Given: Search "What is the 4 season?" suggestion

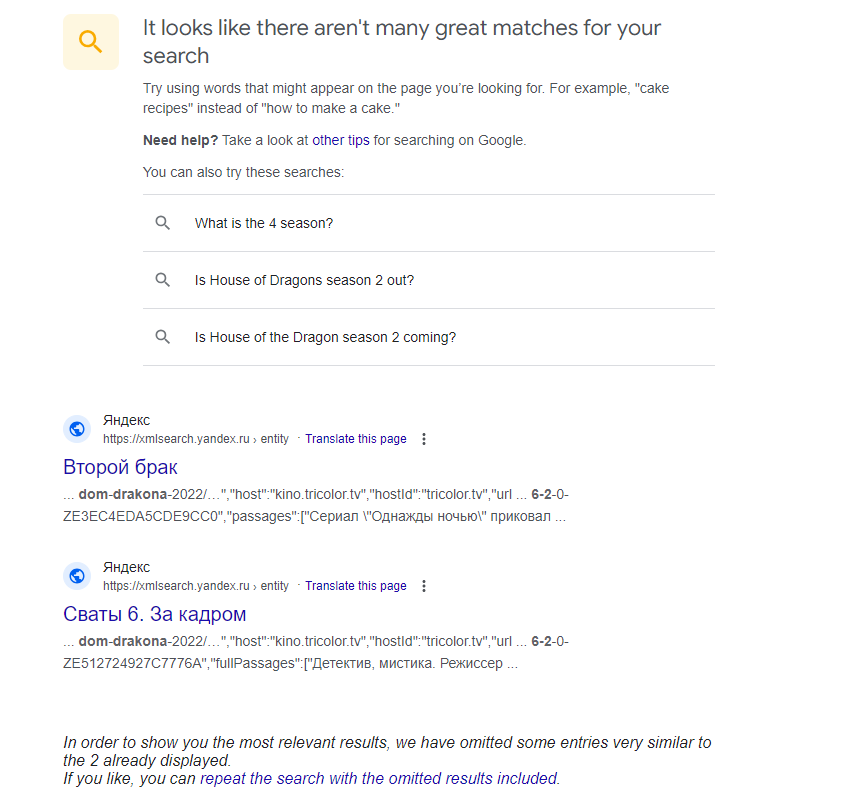Looking at the screenshot, I should pos(429,223).
